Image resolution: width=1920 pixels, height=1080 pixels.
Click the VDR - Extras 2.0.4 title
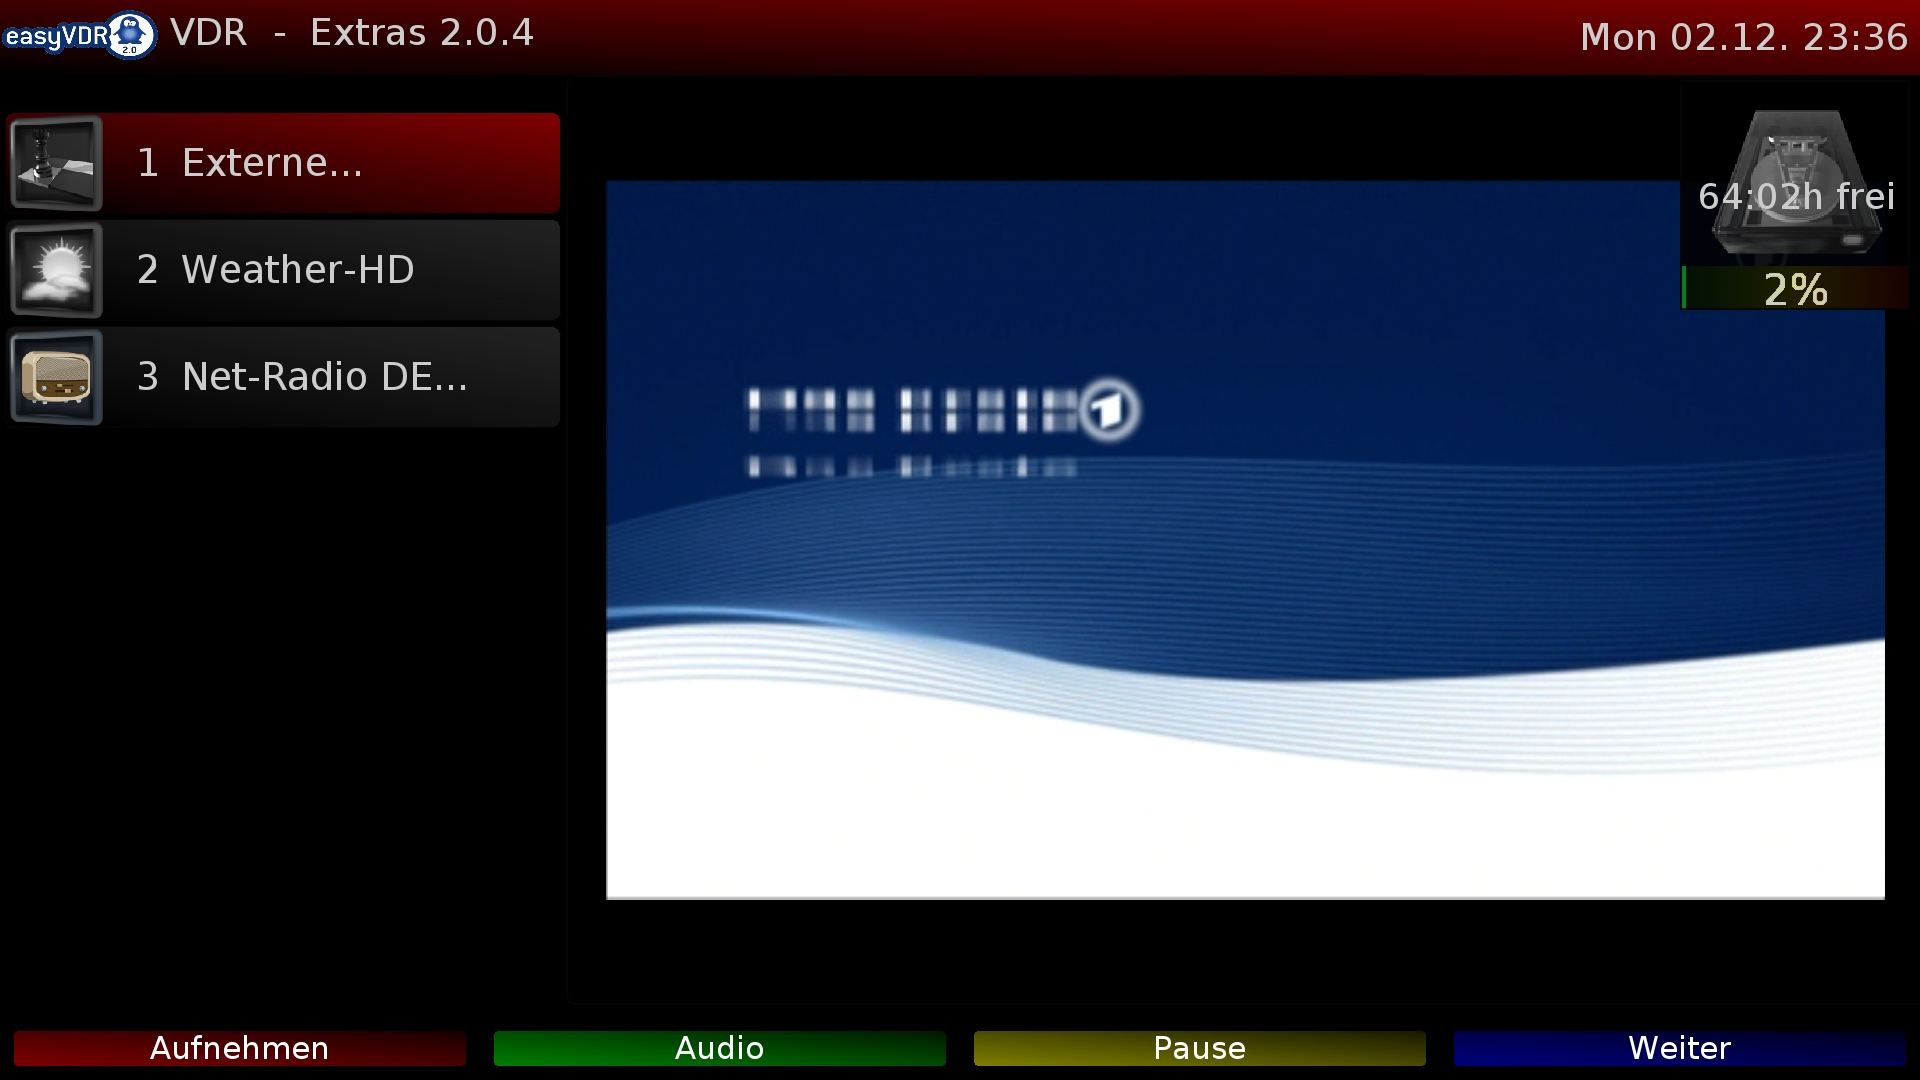tap(352, 33)
